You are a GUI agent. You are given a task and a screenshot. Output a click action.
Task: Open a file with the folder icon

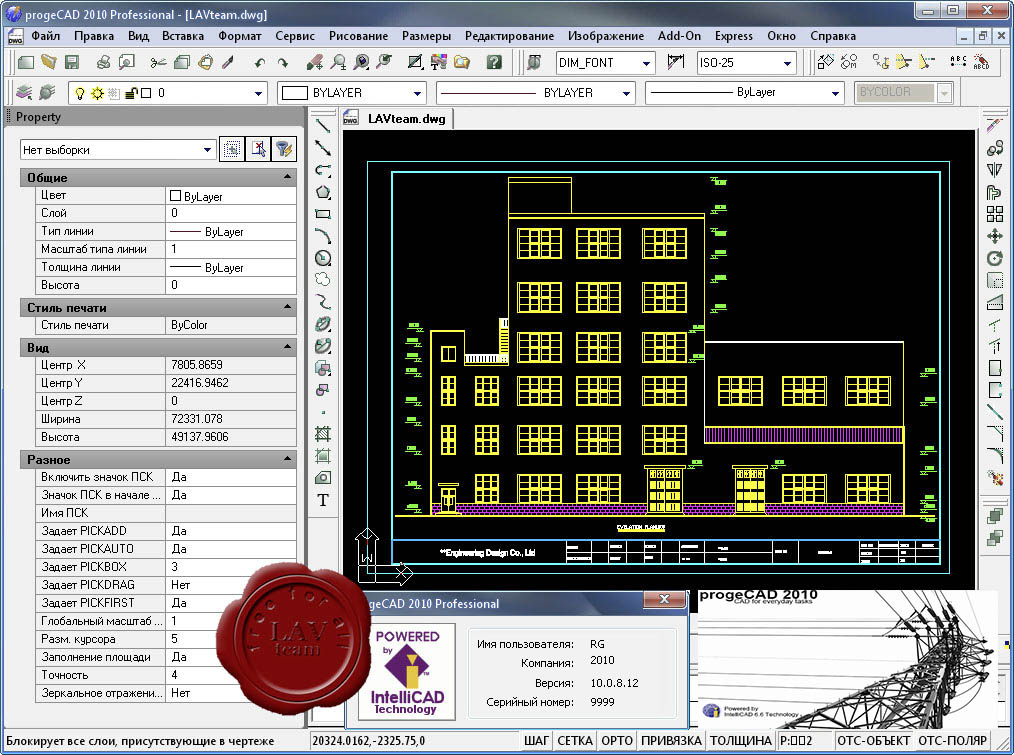pyautogui.click(x=49, y=62)
